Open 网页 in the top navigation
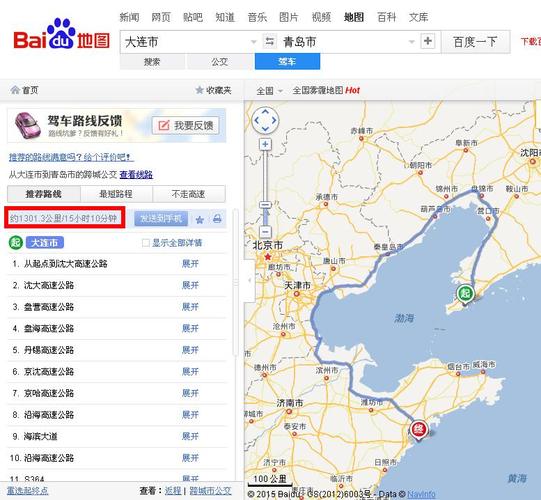This screenshot has height=500, width=541. (161, 17)
